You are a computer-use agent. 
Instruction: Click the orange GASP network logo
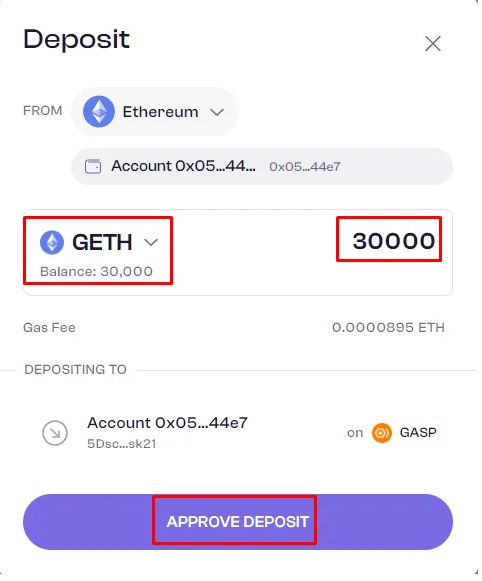pyautogui.click(x=382, y=433)
